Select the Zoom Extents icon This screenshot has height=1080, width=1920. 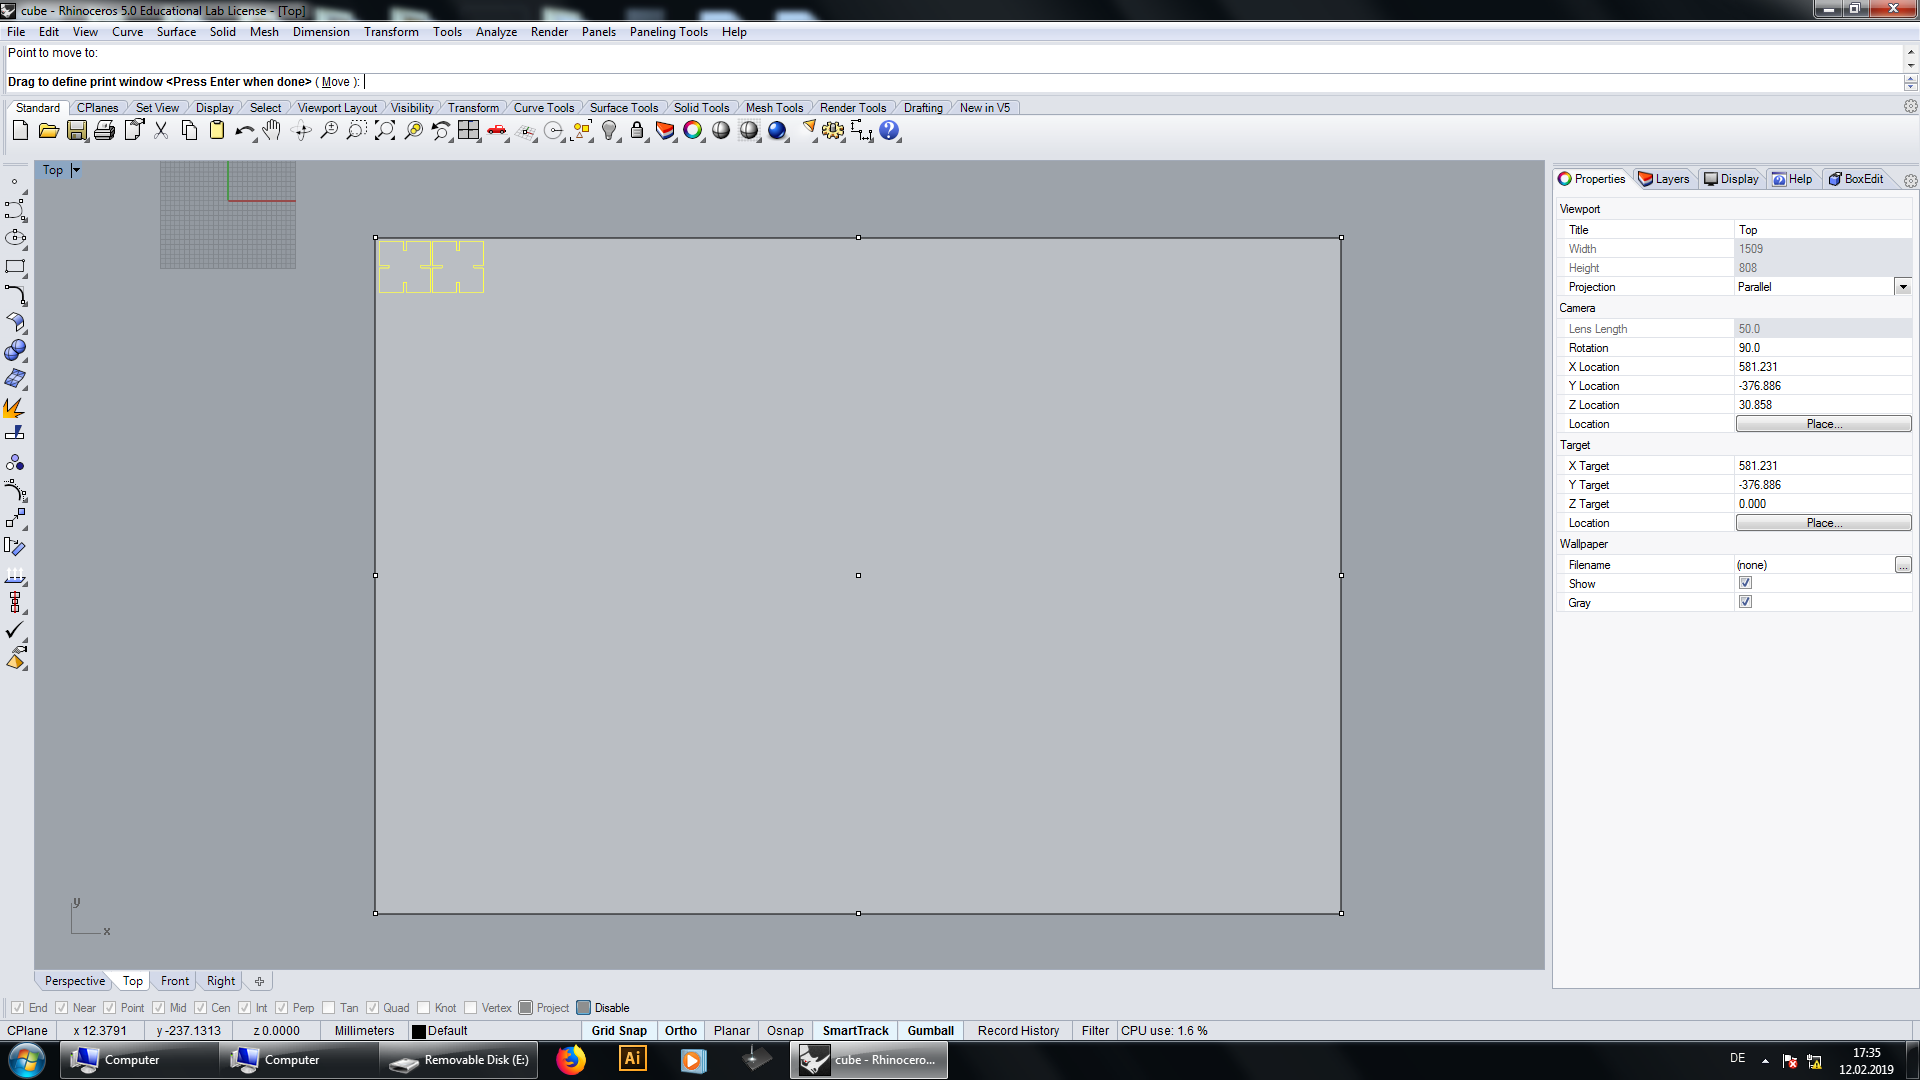pos(384,131)
